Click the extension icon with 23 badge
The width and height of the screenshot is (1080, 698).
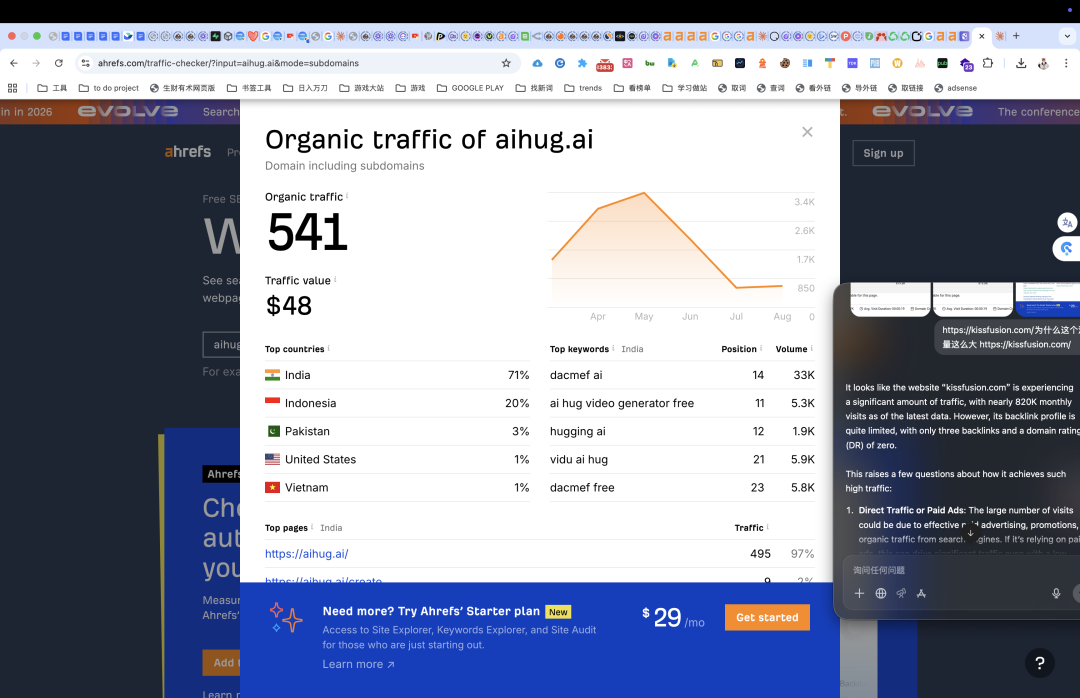[x=966, y=64]
